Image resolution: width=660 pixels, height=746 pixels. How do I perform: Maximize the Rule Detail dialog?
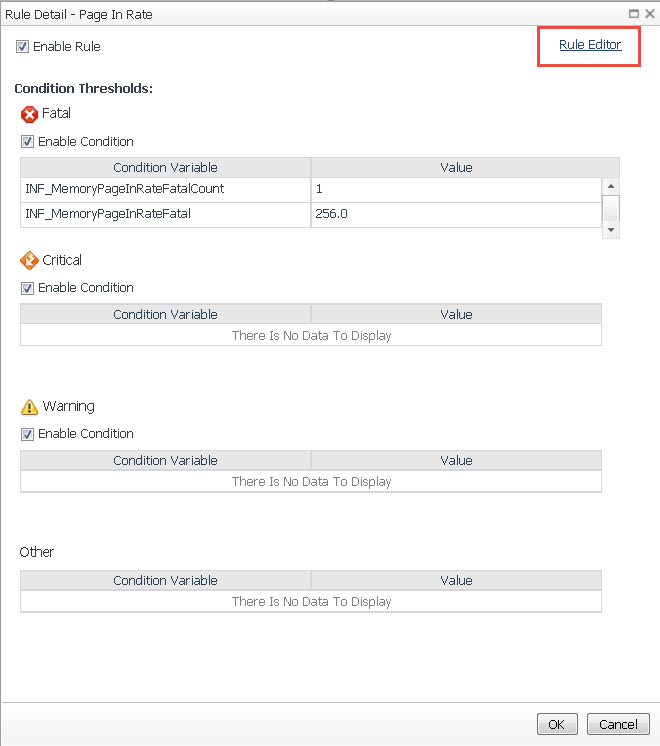634,14
